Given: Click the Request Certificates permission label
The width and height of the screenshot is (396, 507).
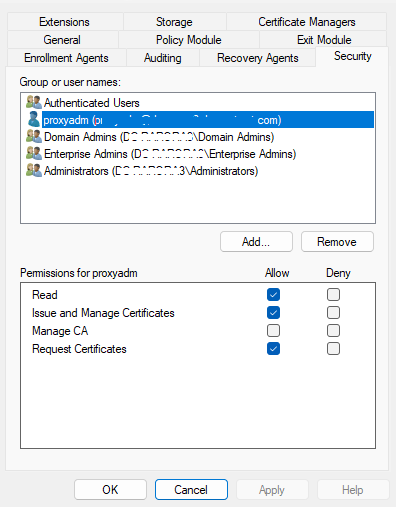Looking at the screenshot, I should (x=79, y=349).
